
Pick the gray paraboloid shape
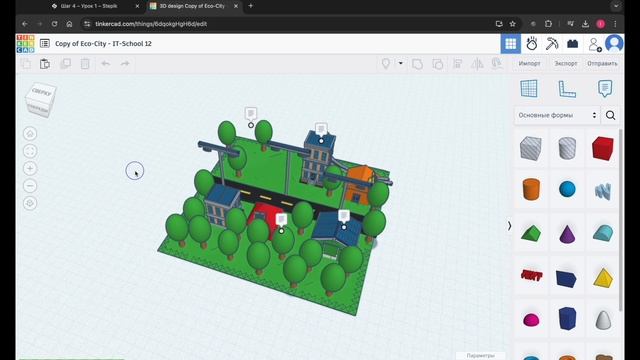click(603, 320)
